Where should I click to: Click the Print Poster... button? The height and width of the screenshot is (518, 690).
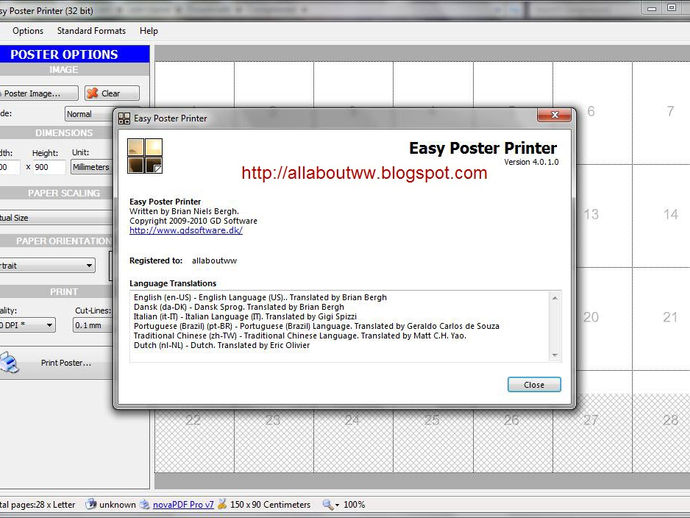coord(56,363)
